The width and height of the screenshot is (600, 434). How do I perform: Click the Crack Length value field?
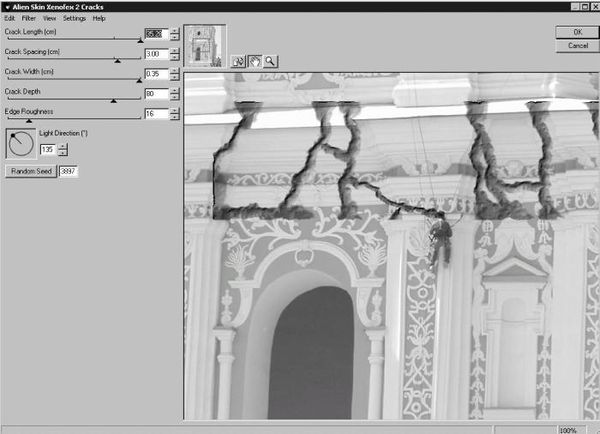click(155, 34)
